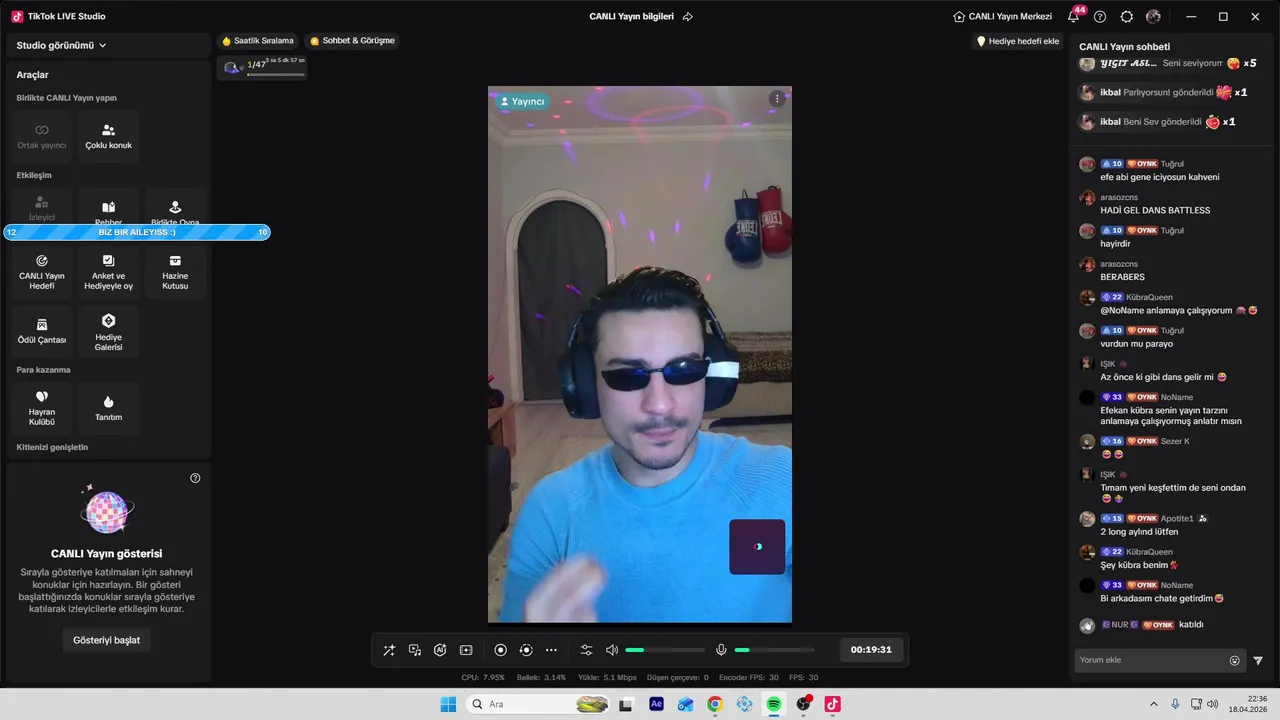Select the Saatlik Sıralama tab
Screen dimensions: 1280x720
point(258,41)
